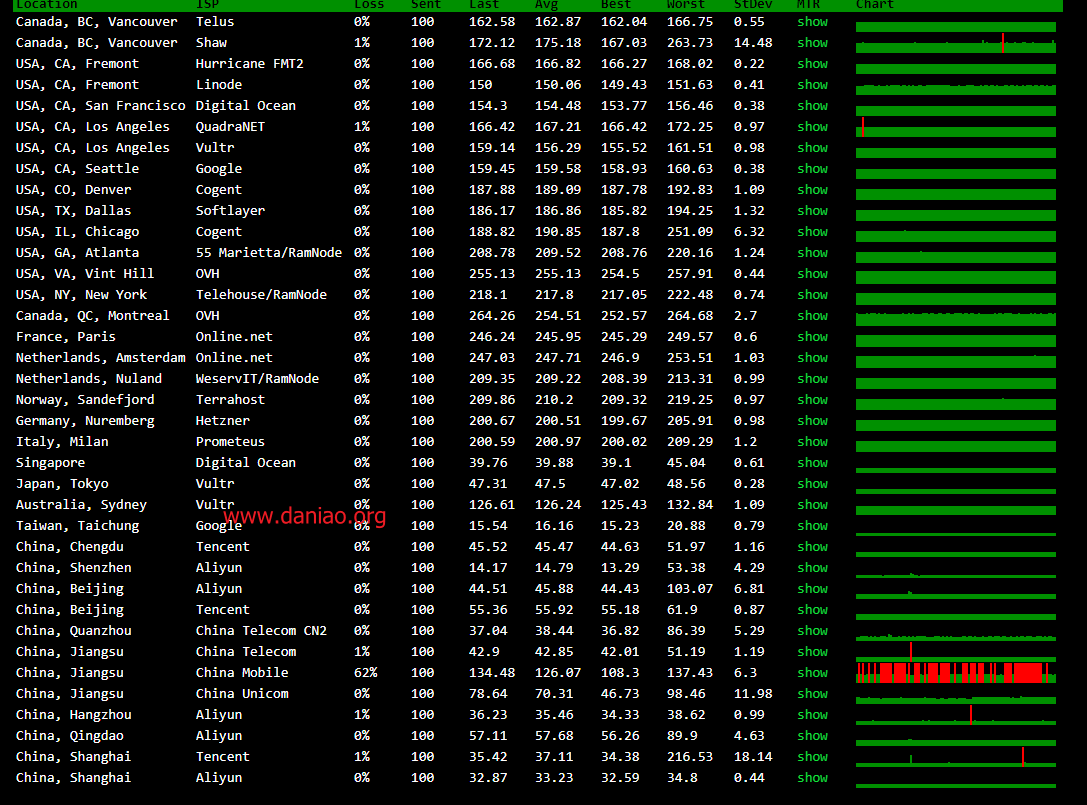The height and width of the screenshot is (805, 1087).
Task: Click show link for Shanghai Aliyun
Action: [812, 777]
